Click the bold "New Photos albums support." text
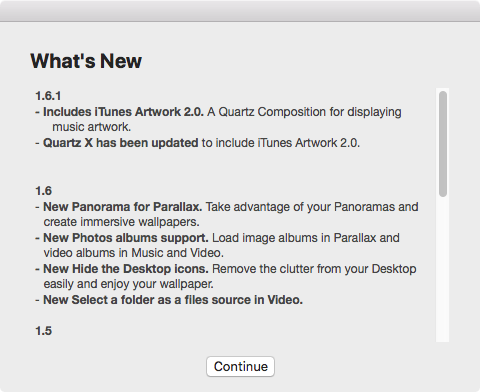The width and height of the screenshot is (480, 392). pos(126,238)
